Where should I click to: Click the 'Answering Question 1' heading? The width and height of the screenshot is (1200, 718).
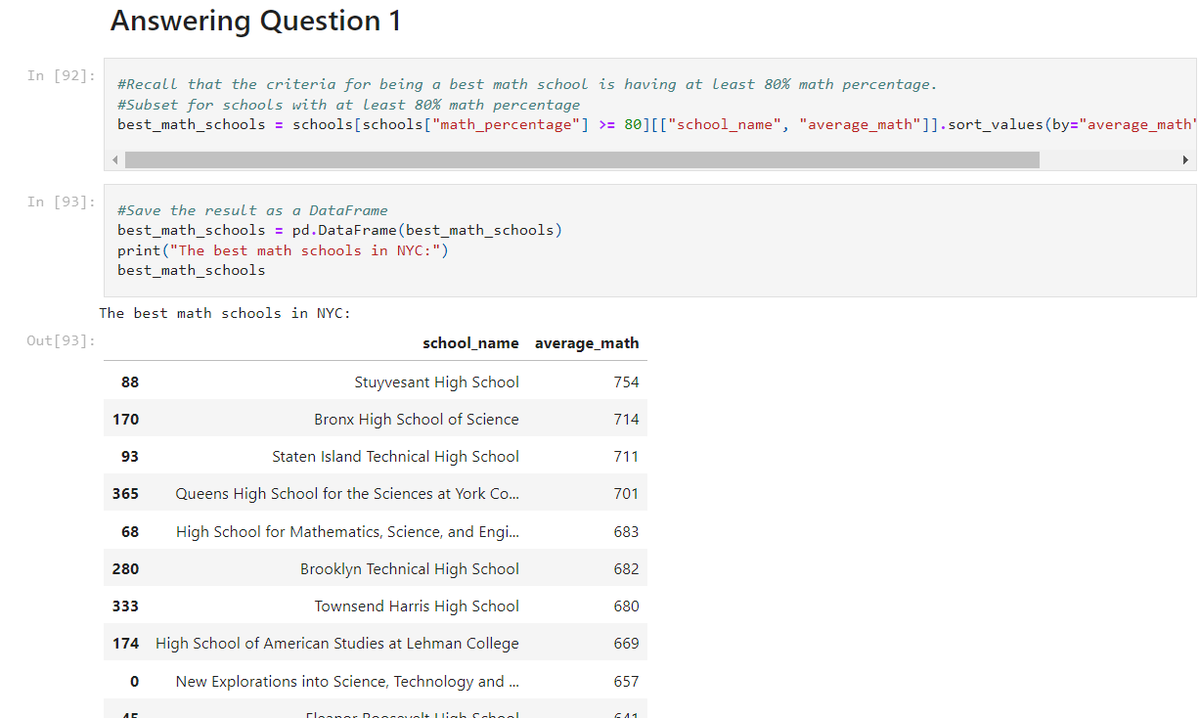point(256,21)
